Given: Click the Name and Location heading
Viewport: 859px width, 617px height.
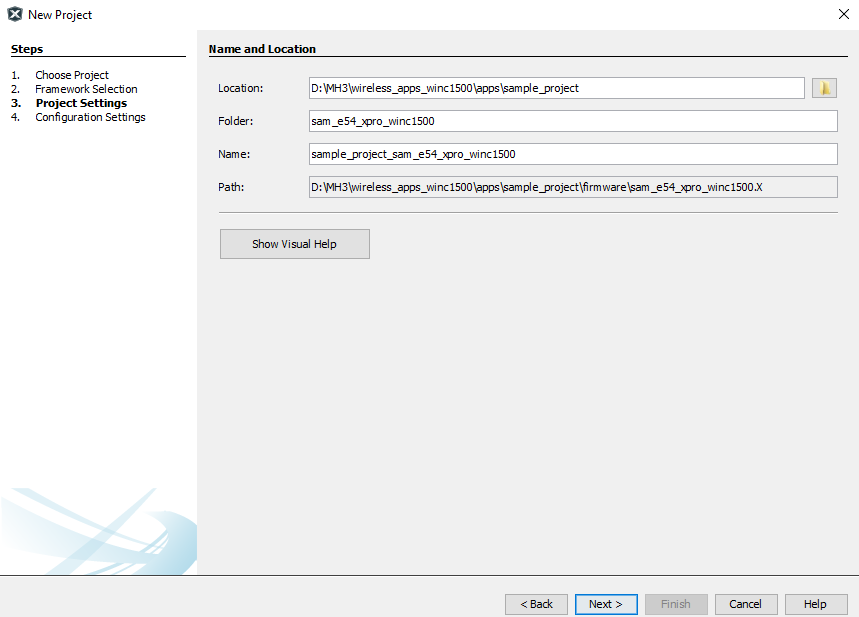Looking at the screenshot, I should pos(262,49).
